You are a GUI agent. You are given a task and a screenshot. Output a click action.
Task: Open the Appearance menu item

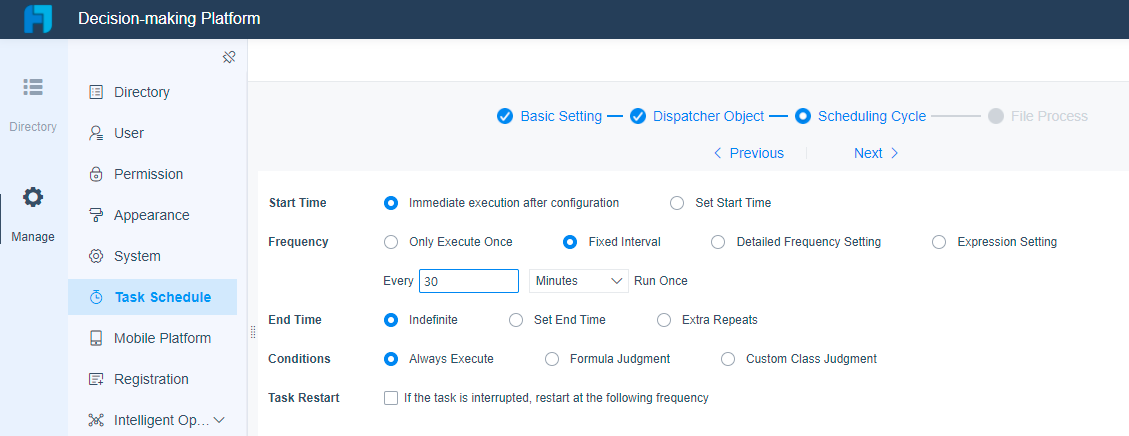coord(153,215)
